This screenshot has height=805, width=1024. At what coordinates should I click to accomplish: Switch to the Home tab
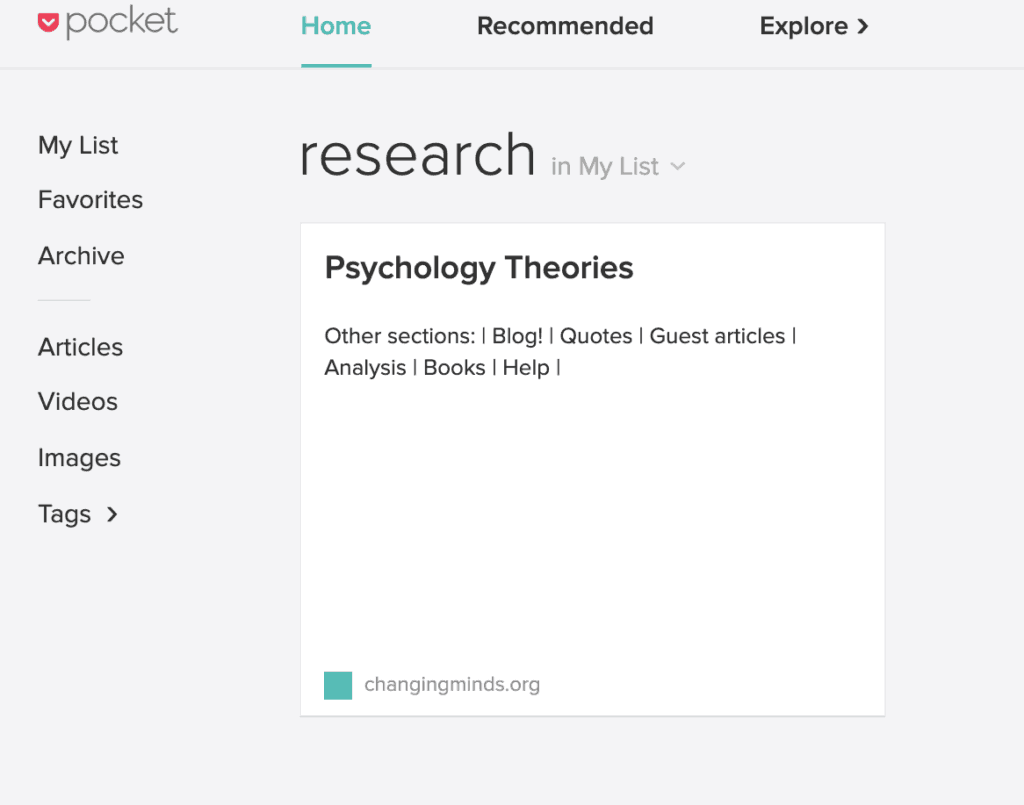[x=336, y=26]
